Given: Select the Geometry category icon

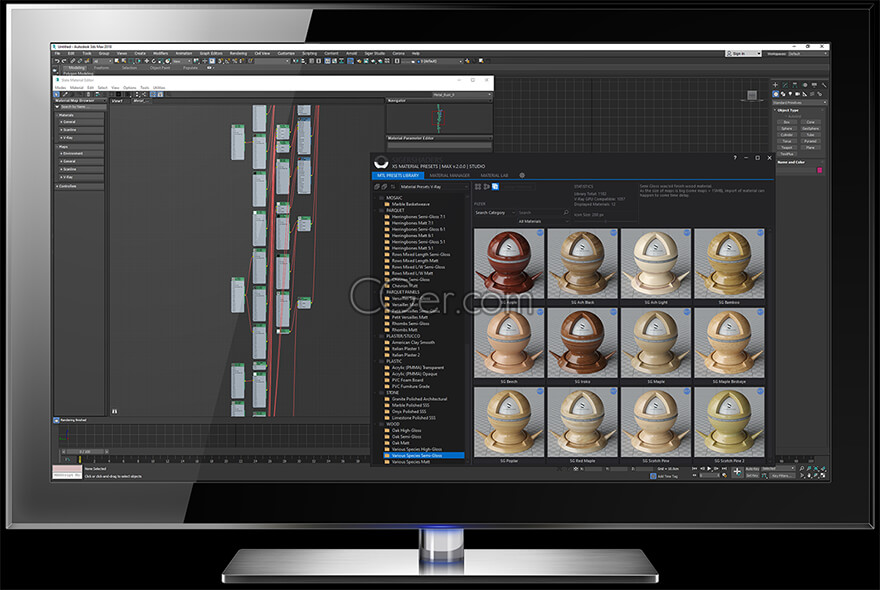Looking at the screenshot, I should click(776, 94).
